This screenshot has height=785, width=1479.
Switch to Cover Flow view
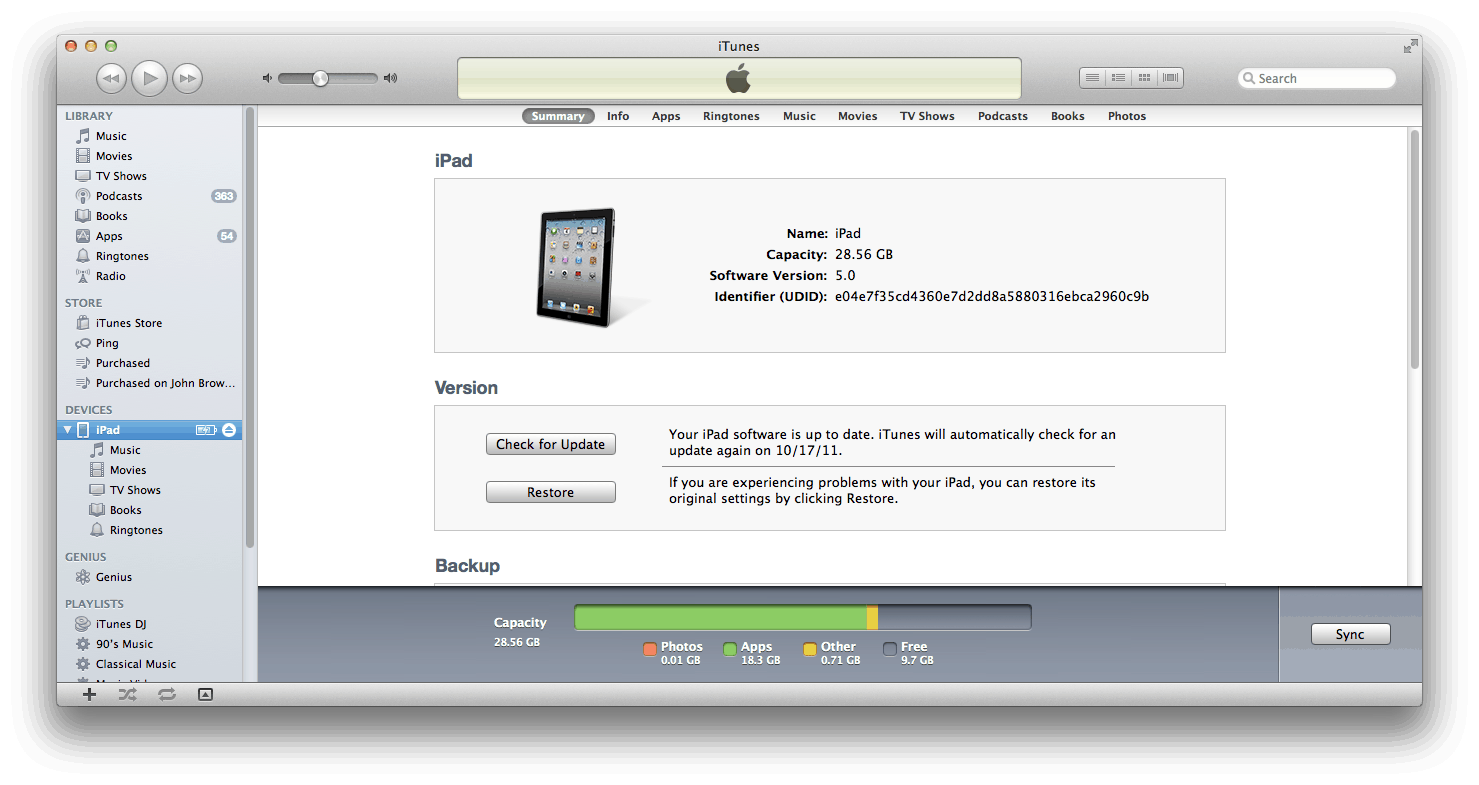(1170, 78)
